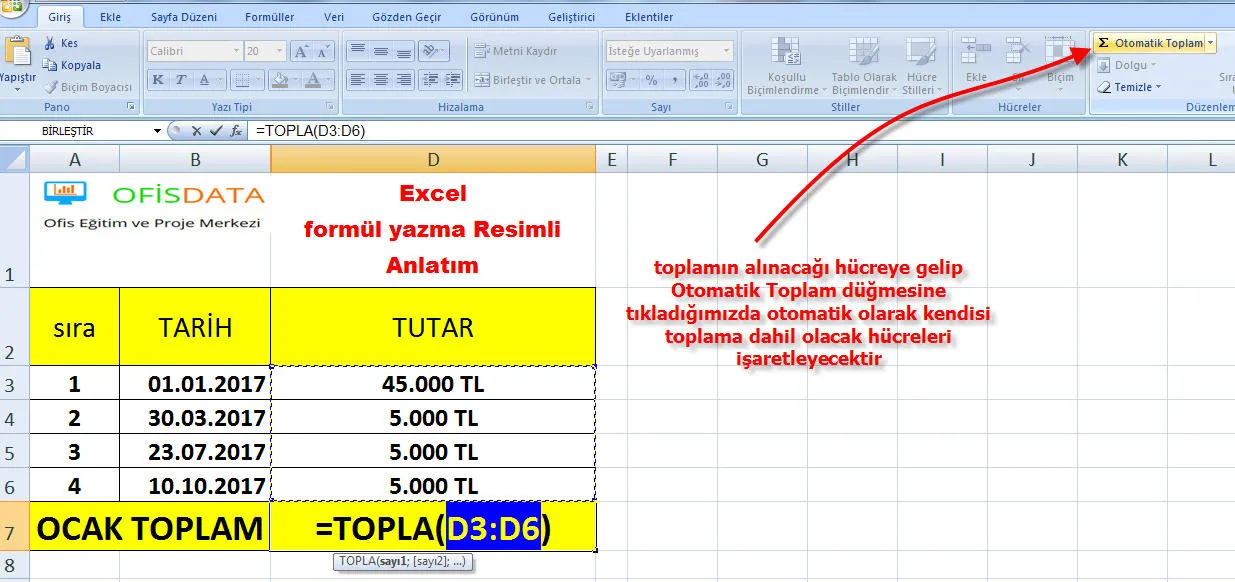Cancel formula entry with the X icon
The height and width of the screenshot is (582, 1235).
click(197, 130)
